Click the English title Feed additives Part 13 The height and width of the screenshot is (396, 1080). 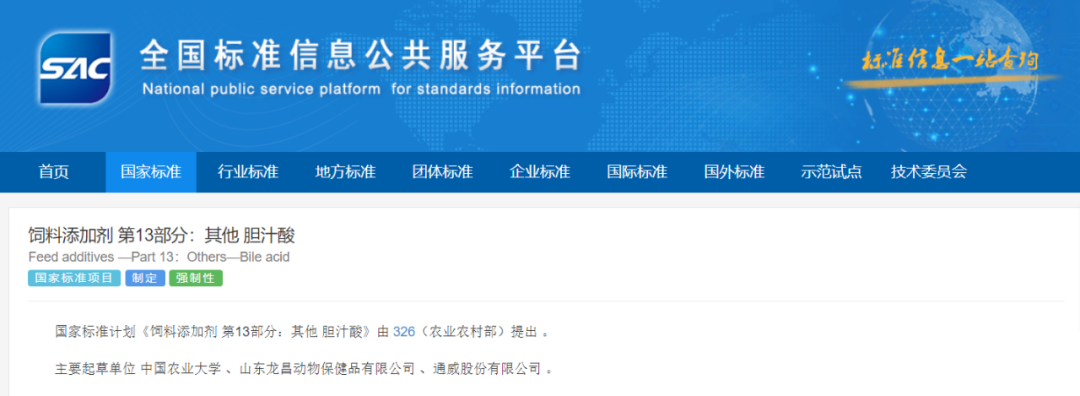coord(159,258)
